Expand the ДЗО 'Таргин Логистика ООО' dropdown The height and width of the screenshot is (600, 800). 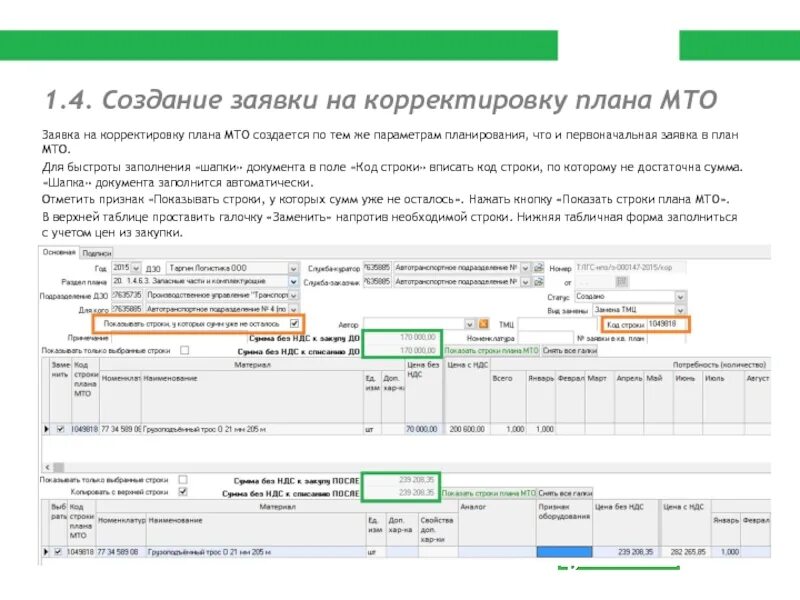click(293, 268)
